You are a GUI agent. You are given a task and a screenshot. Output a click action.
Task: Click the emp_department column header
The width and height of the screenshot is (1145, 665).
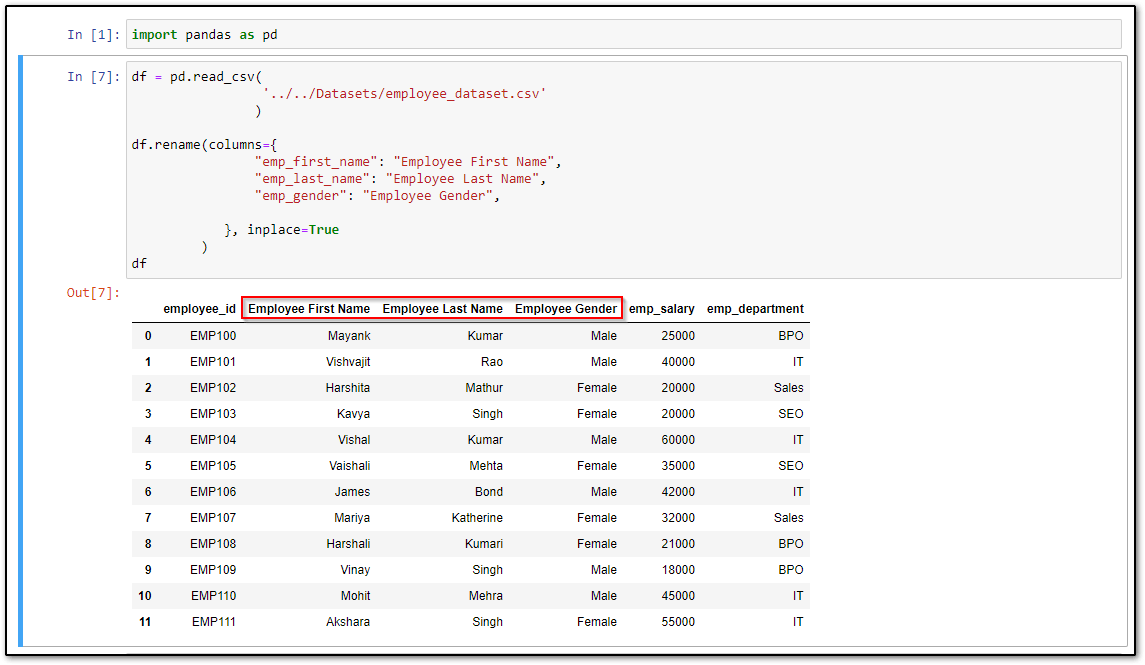pyautogui.click(x=755, y=308)
